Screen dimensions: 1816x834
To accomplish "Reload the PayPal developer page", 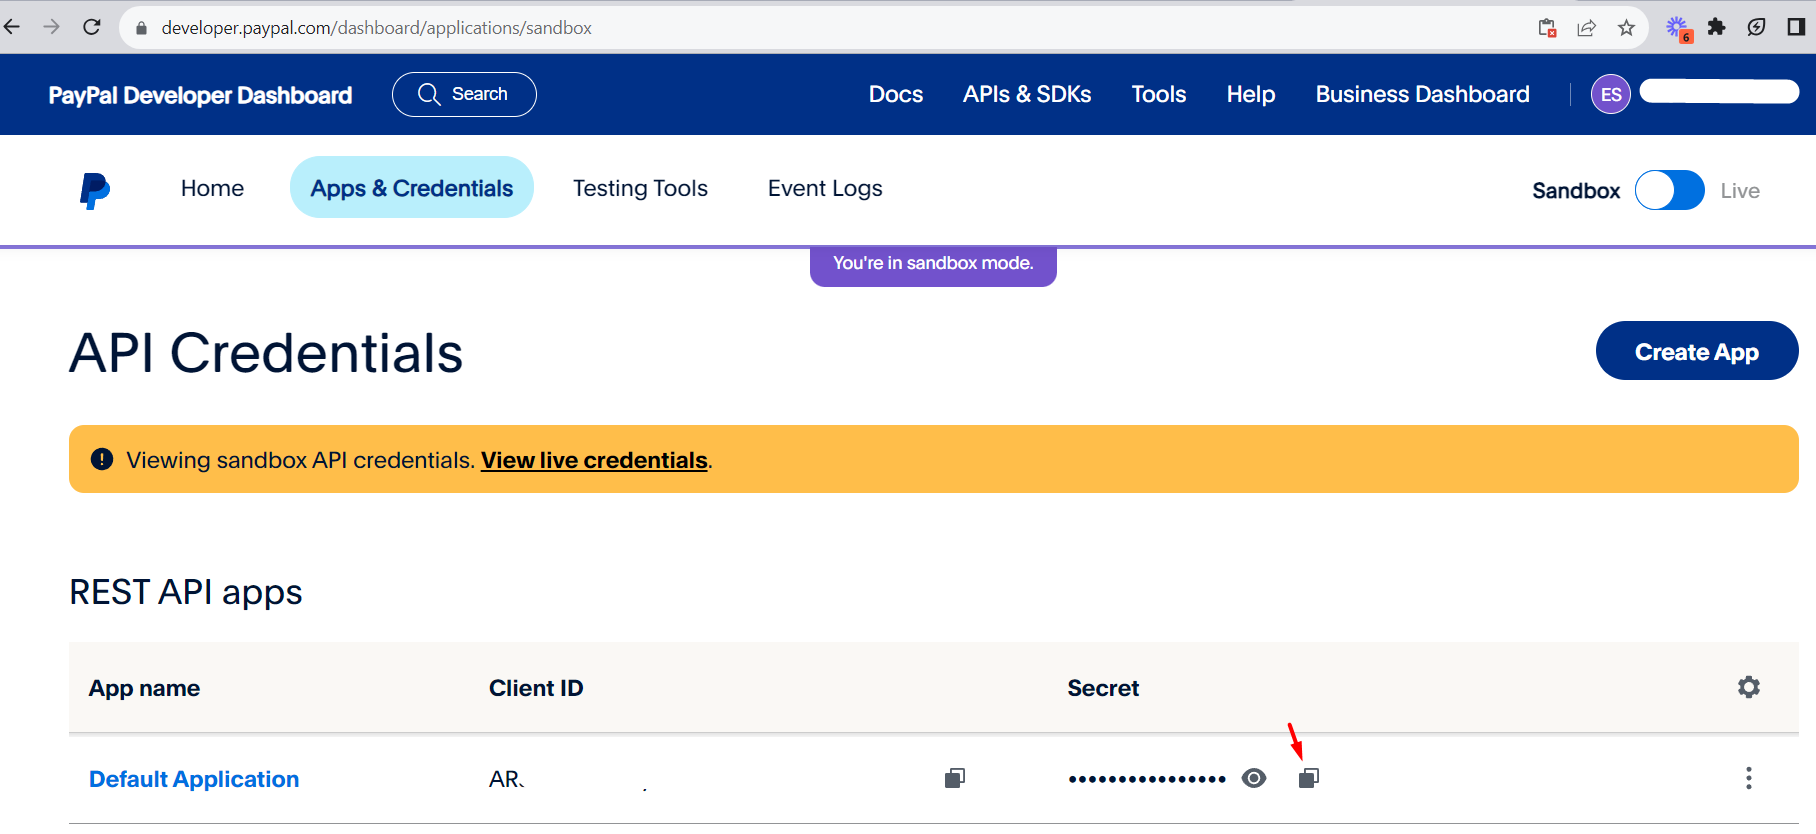I will pyautogui.click(x=92, y=27).
